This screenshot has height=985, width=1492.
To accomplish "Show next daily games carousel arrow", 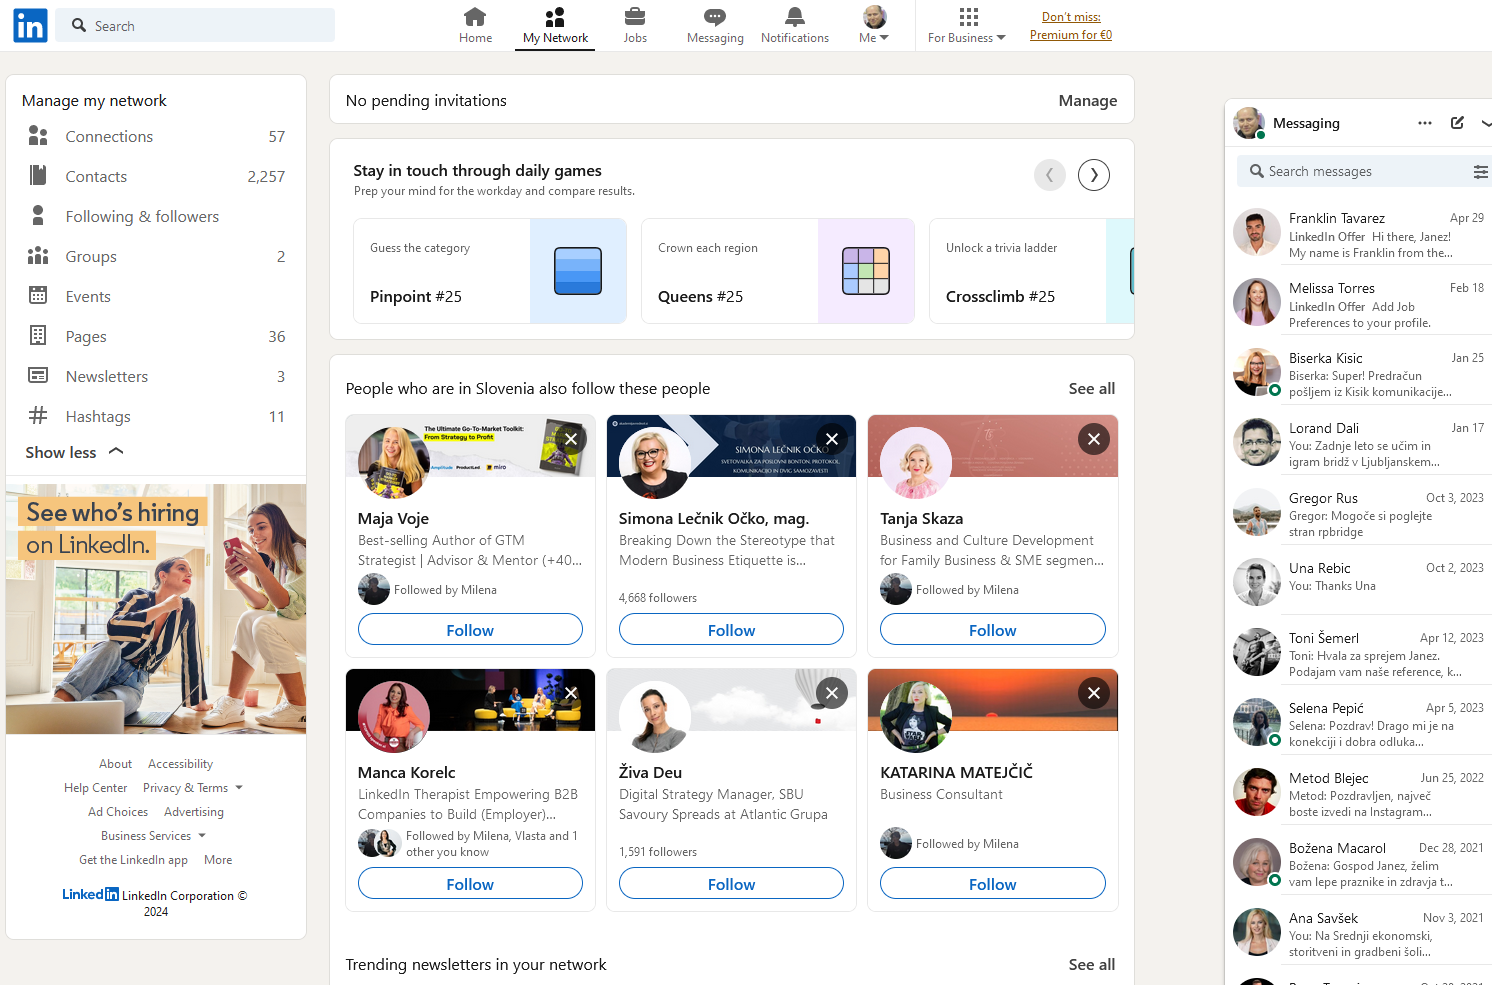I will 1093,175.
